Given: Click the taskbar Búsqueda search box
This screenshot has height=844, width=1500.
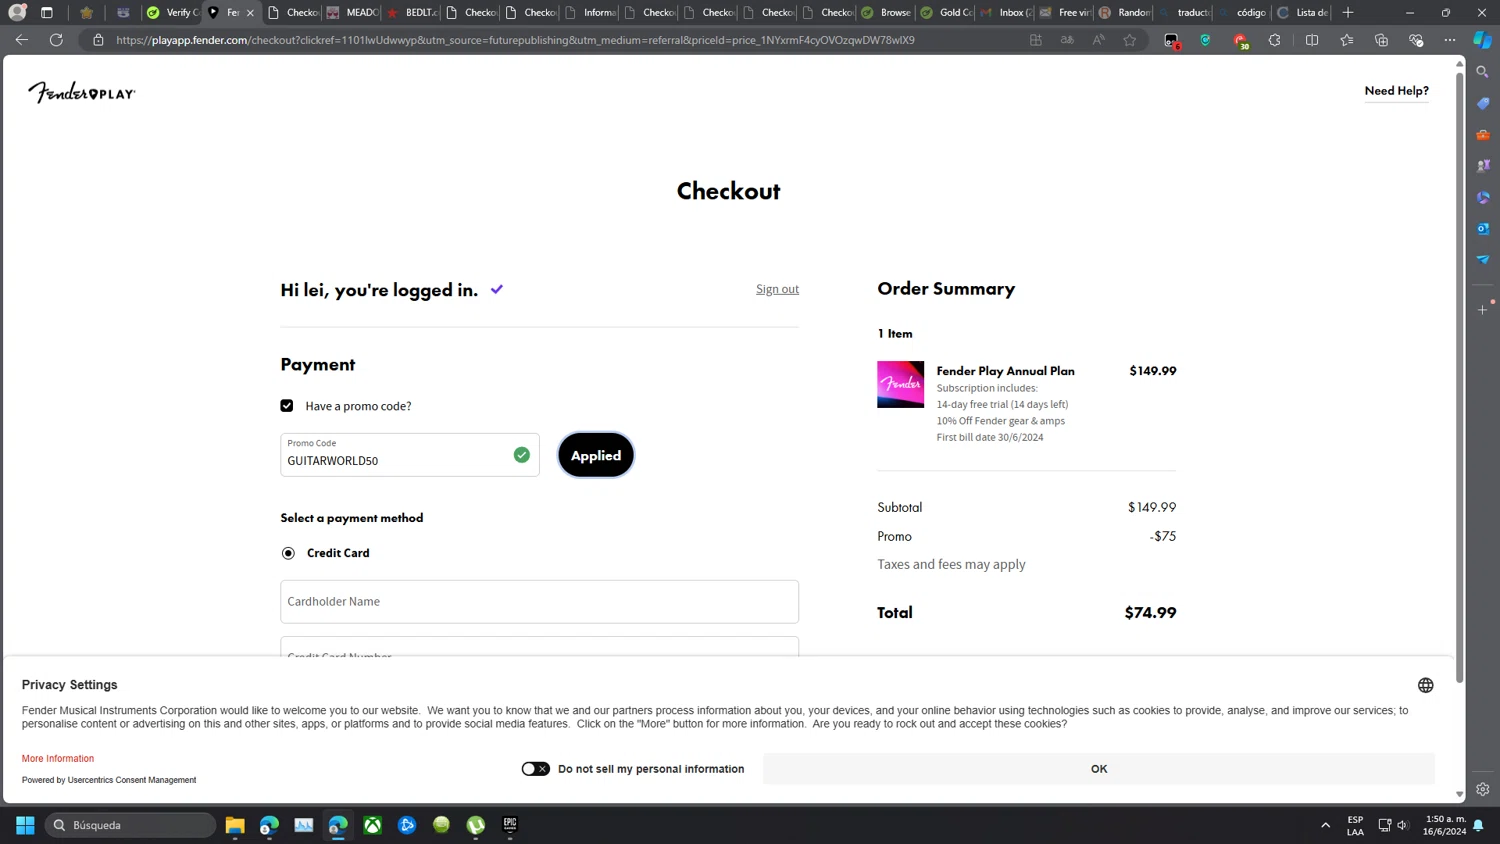Looking at the screenshot, I should [131, 825].
